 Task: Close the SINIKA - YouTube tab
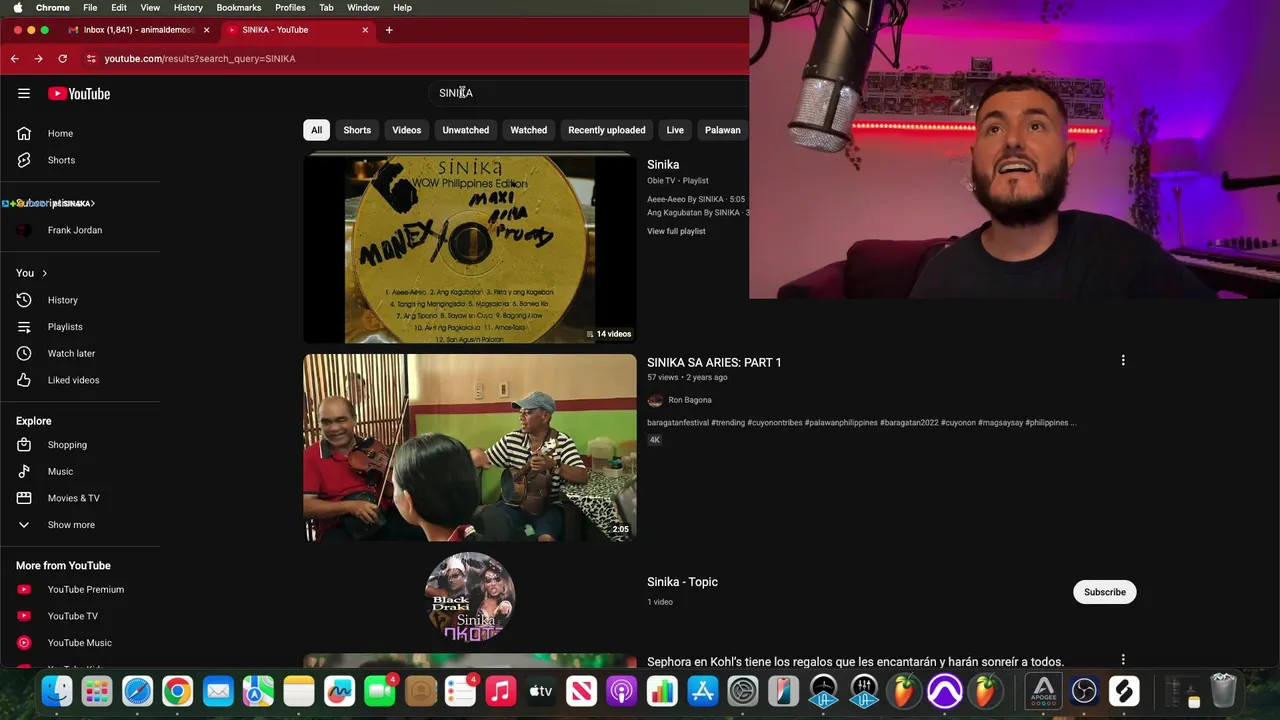(365, 30)
